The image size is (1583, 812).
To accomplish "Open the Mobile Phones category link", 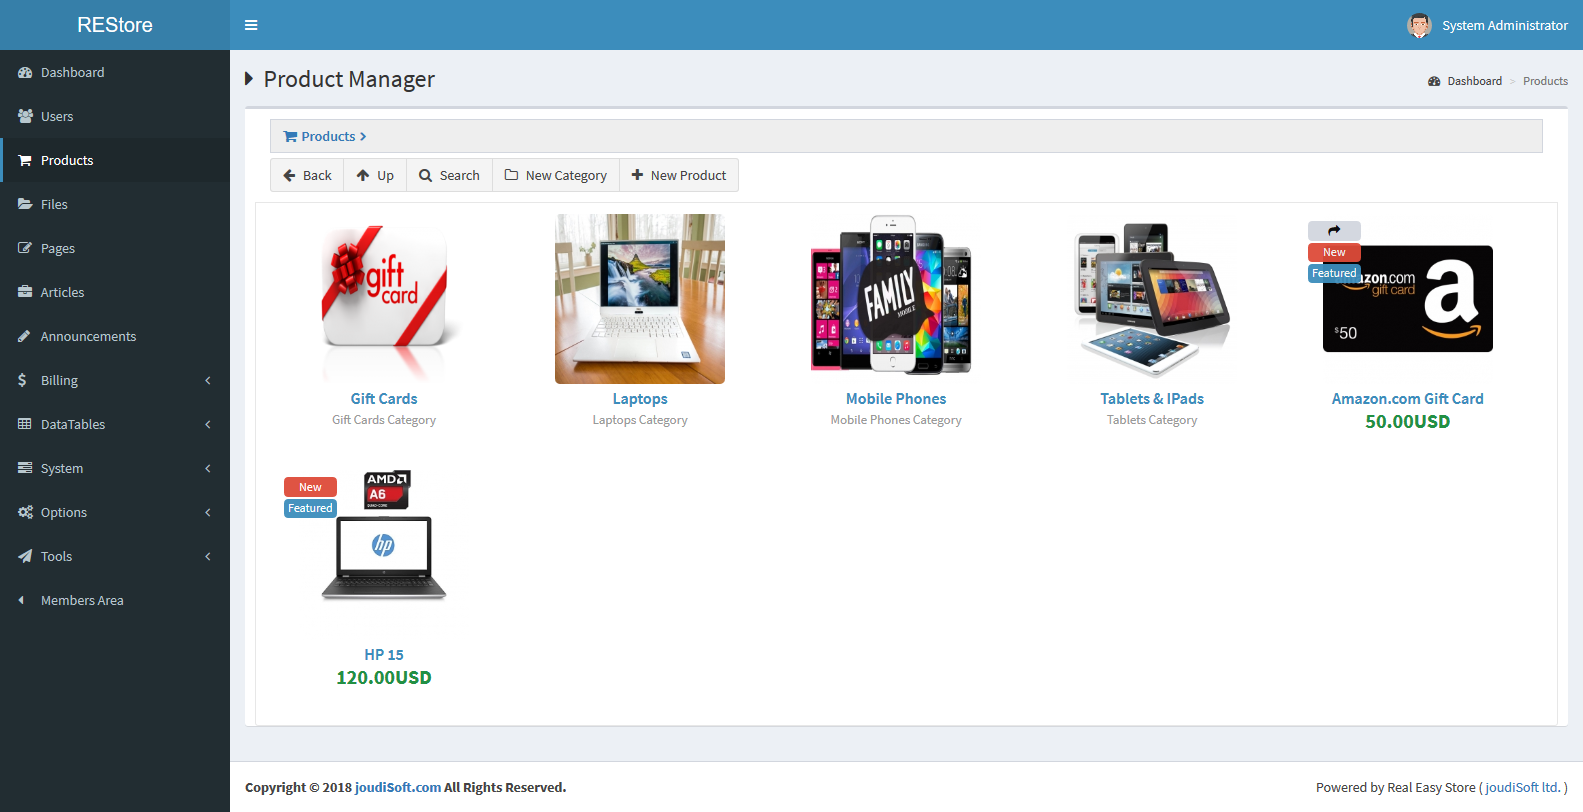I will [896, 398].
